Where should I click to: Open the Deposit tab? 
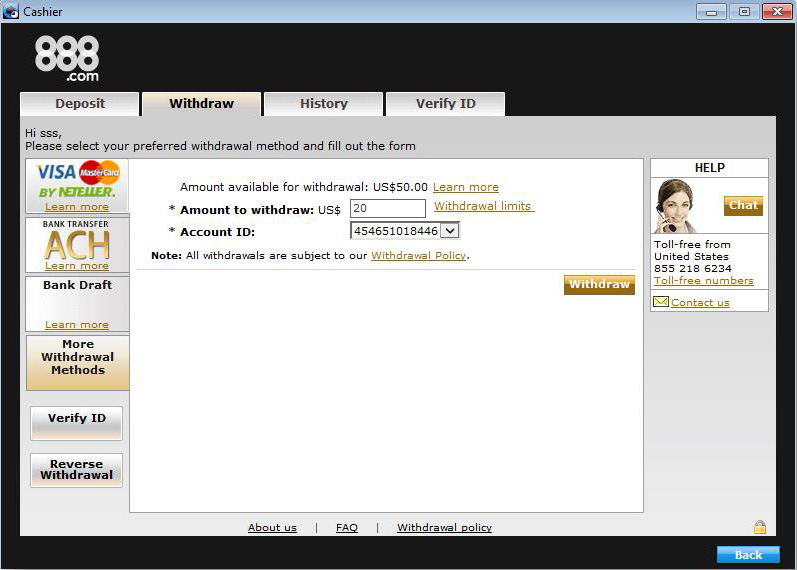(x=80, y=104)
